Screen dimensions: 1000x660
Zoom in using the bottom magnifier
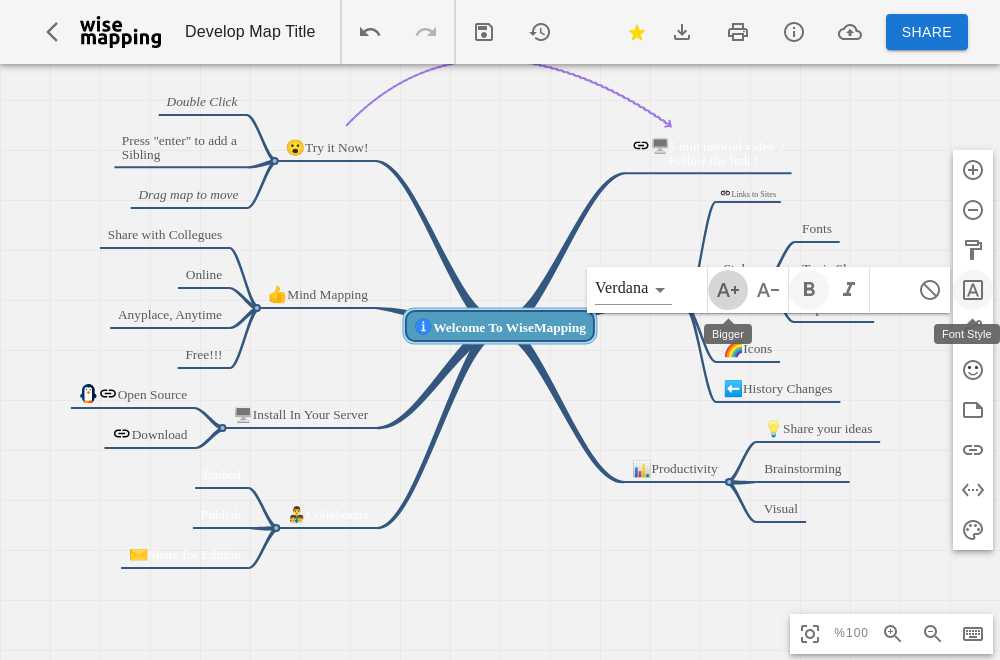tap(892, 633)
